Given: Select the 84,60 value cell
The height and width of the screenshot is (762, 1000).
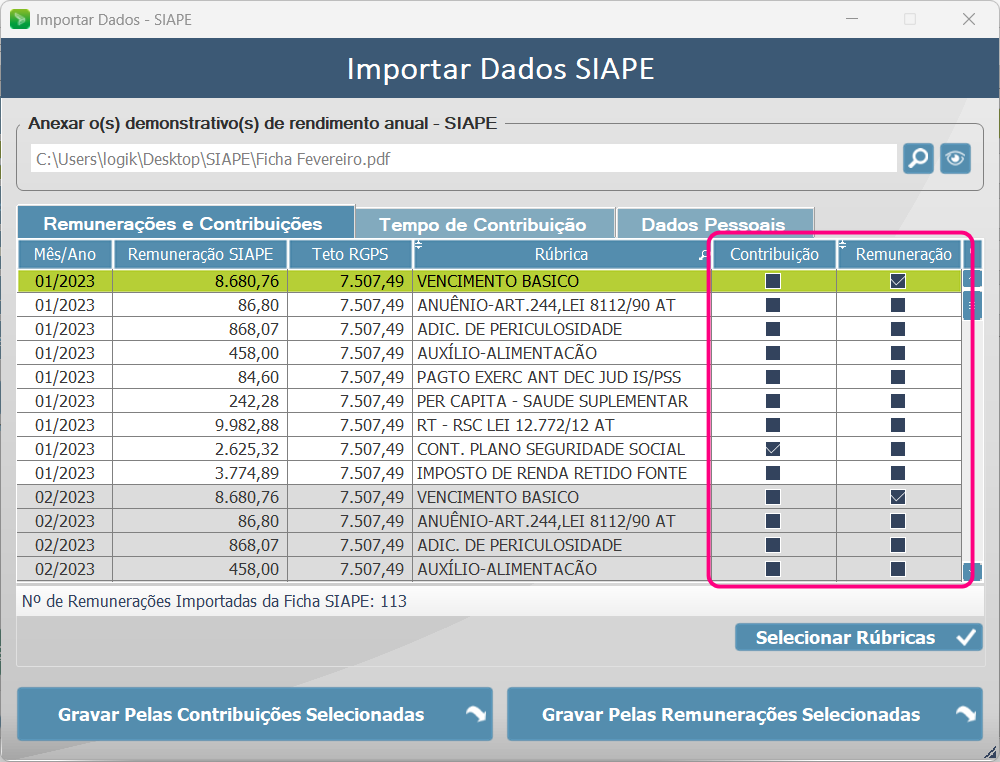Looking at the screenshot, I should [200, 377].
